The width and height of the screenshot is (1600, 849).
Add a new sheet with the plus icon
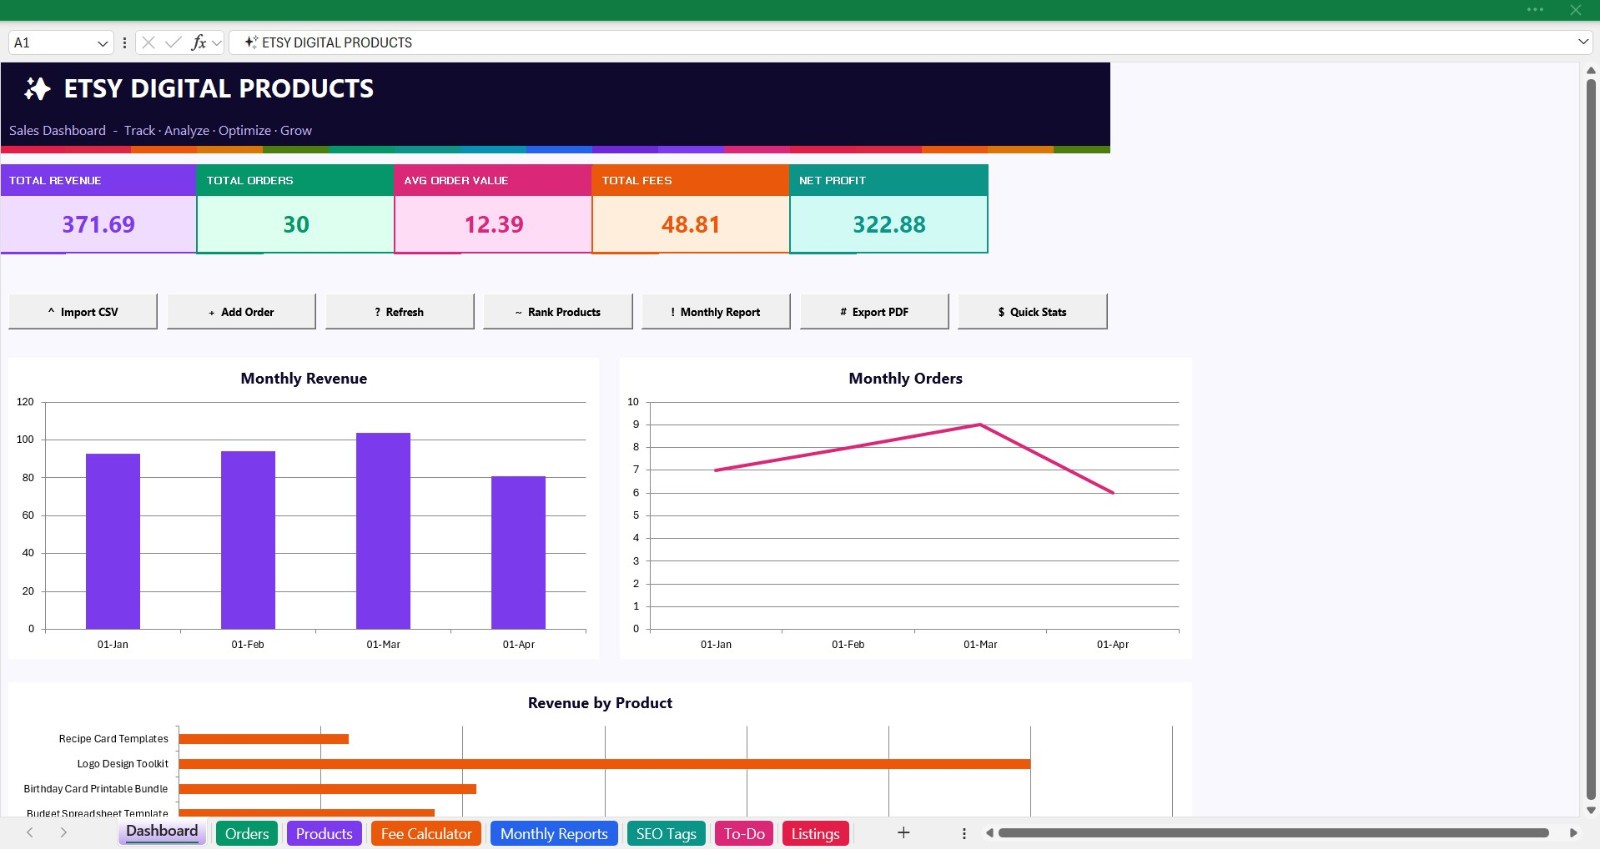click(903, 833)
